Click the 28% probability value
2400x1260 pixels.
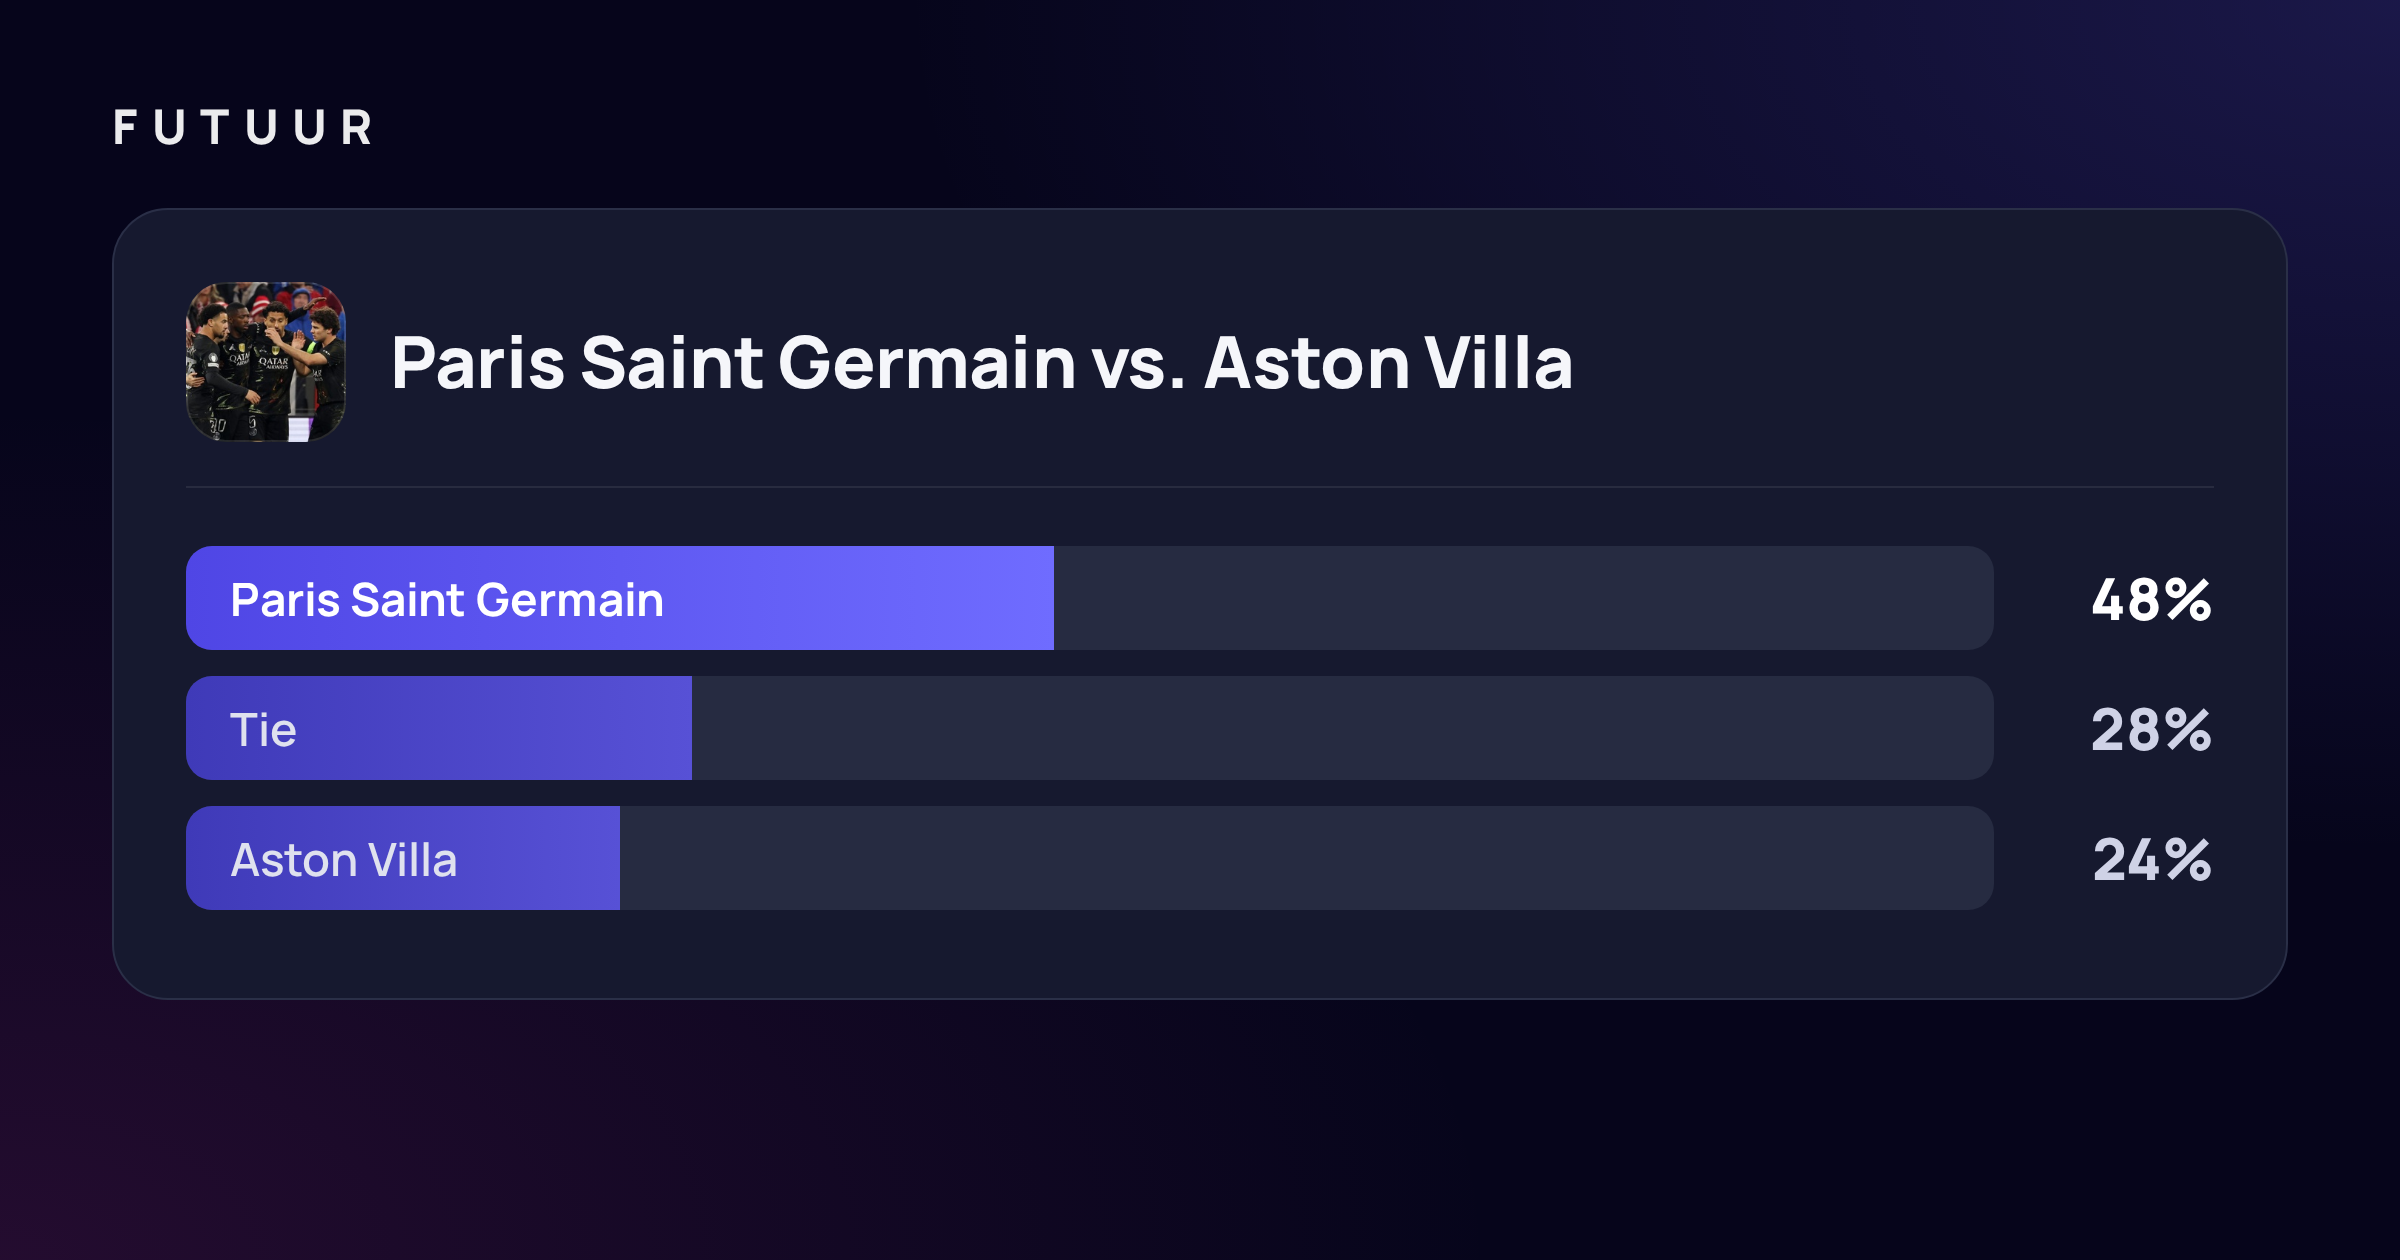[x=2151, y=730]
